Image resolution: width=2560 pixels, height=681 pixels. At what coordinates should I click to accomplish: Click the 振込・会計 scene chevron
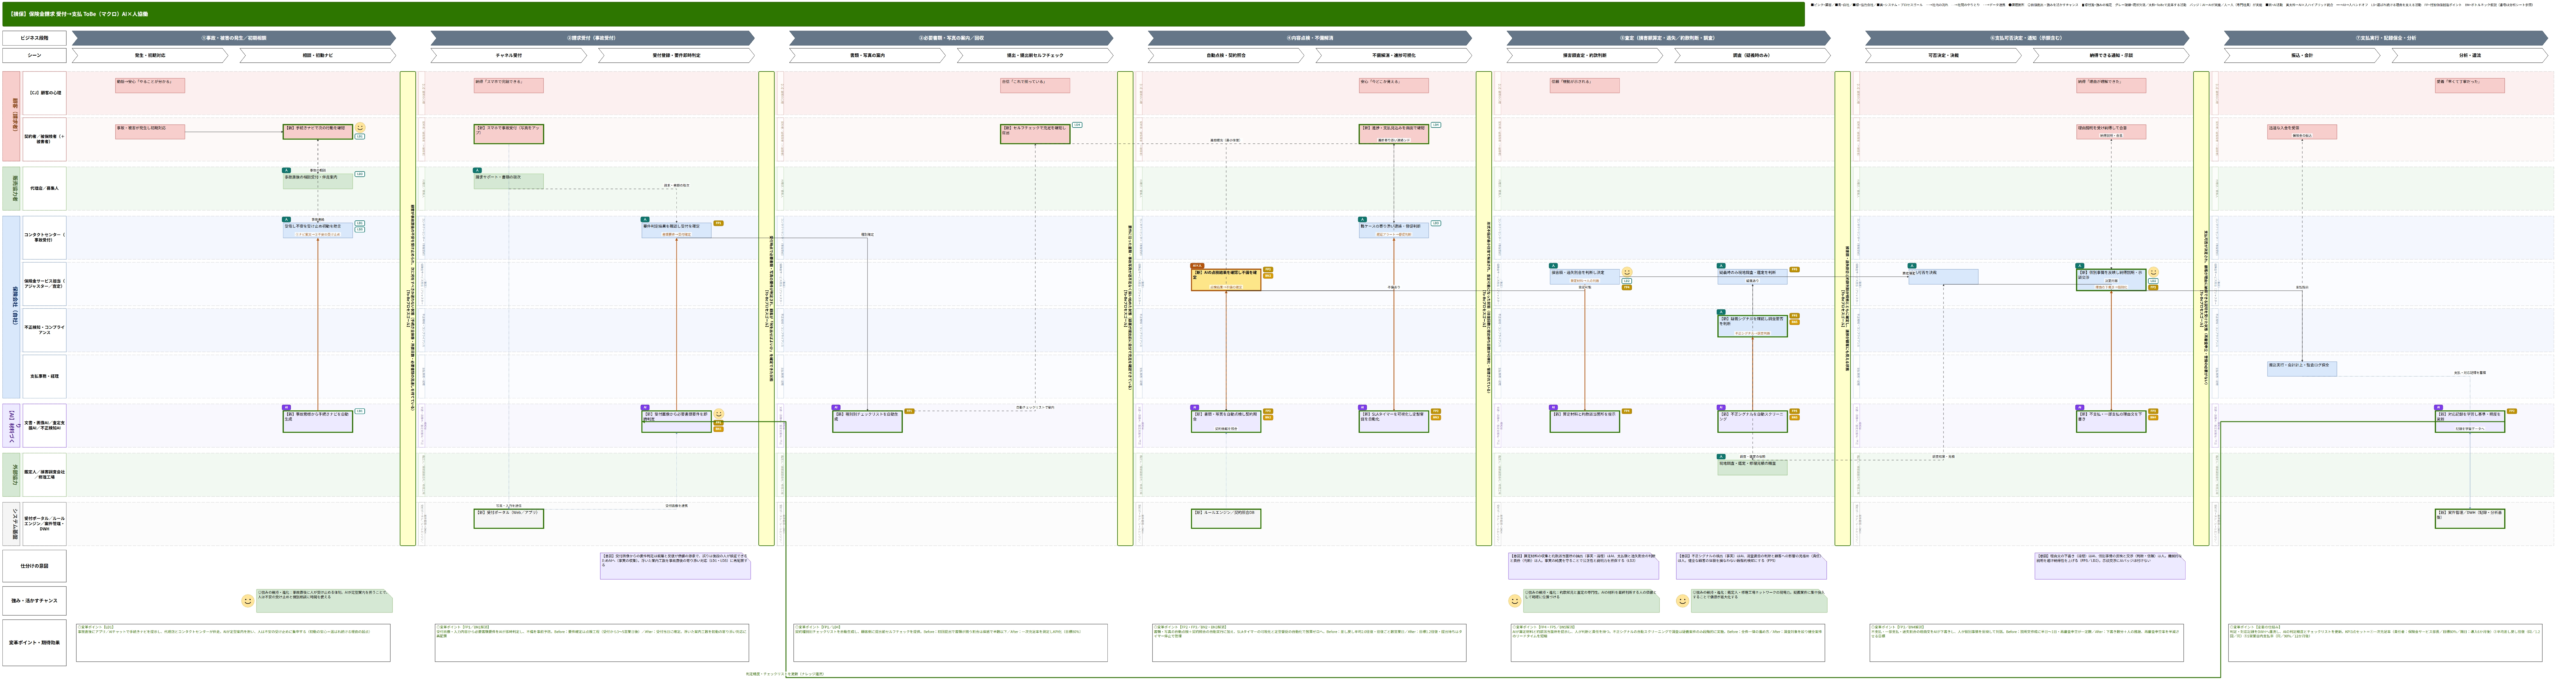pos(2302,55)
